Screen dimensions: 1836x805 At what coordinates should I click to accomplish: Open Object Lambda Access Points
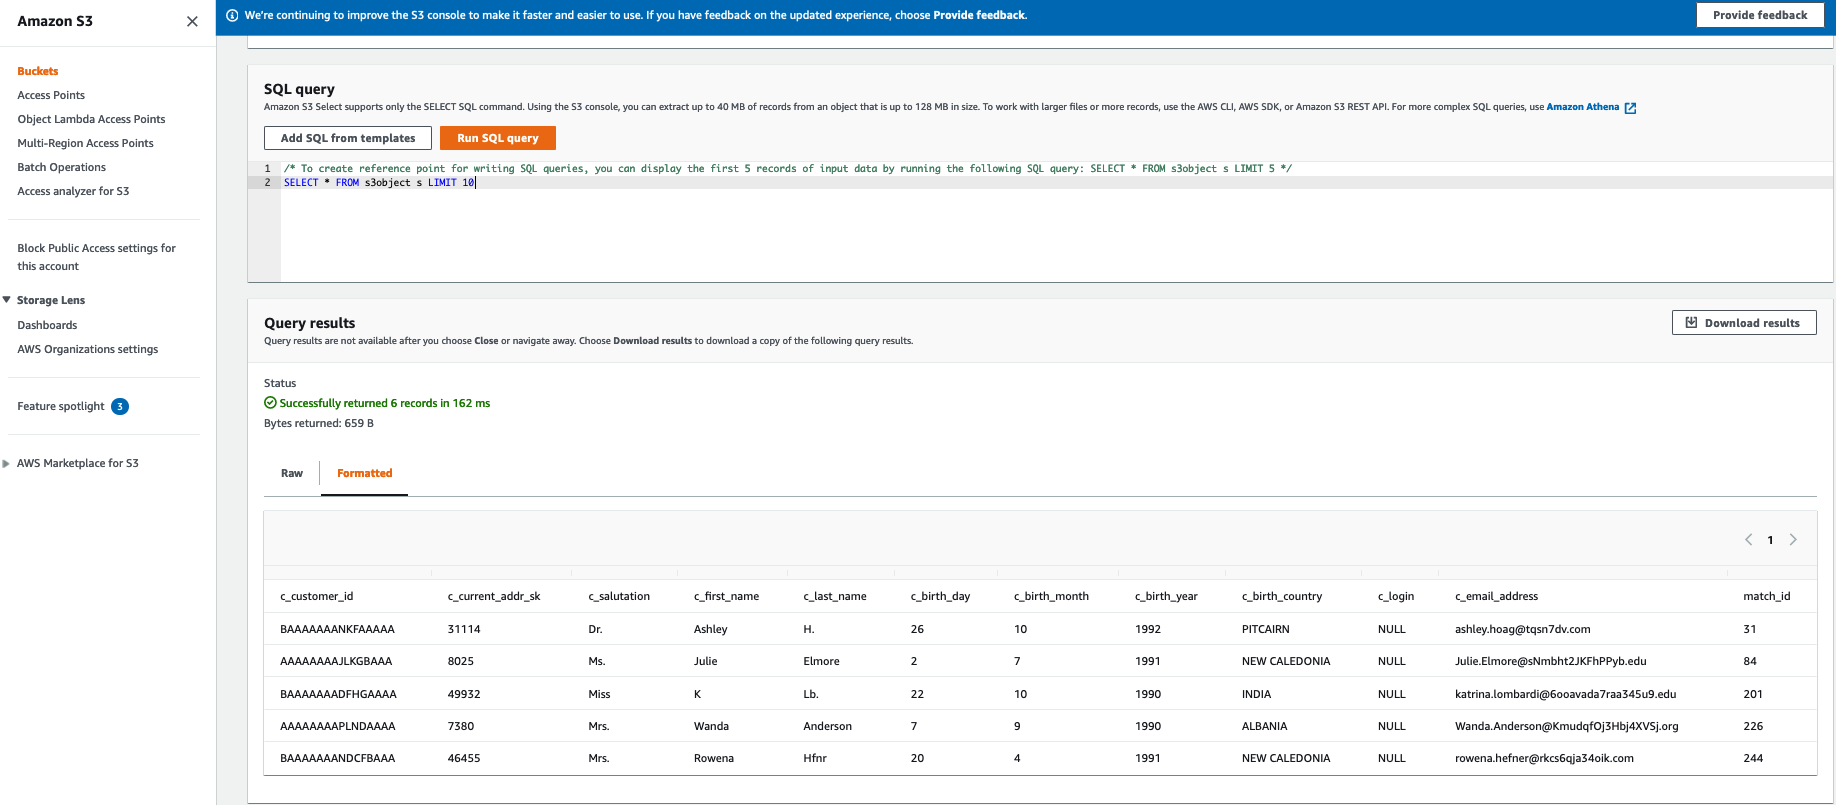click(91, 119)
